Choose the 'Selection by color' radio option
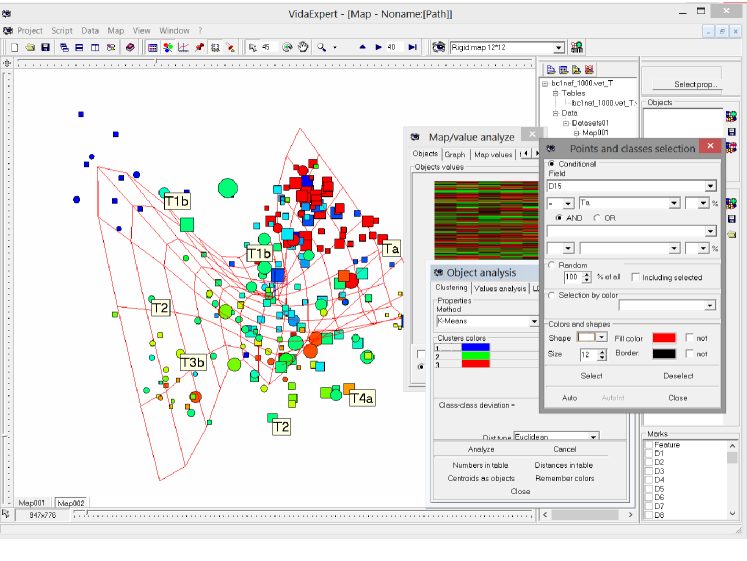Image resolution: width=747 pixels, height=561 pixels. [x=553, y=293]
